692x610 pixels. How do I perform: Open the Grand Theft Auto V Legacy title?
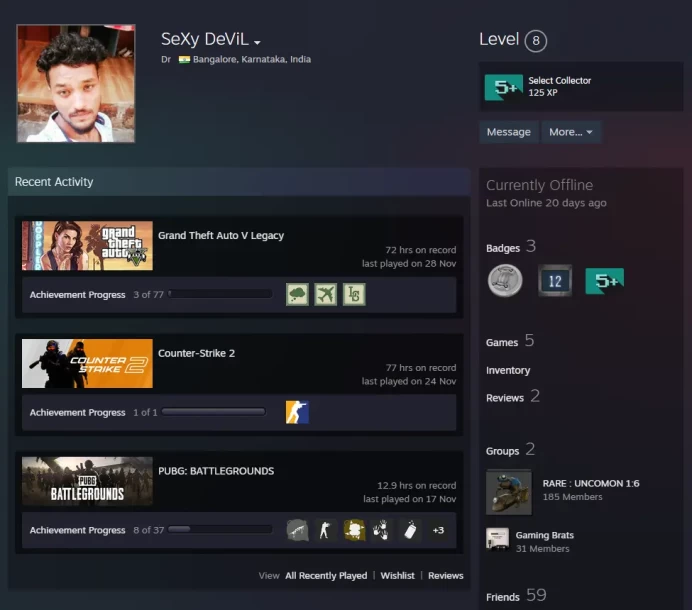tap(221, 235)
